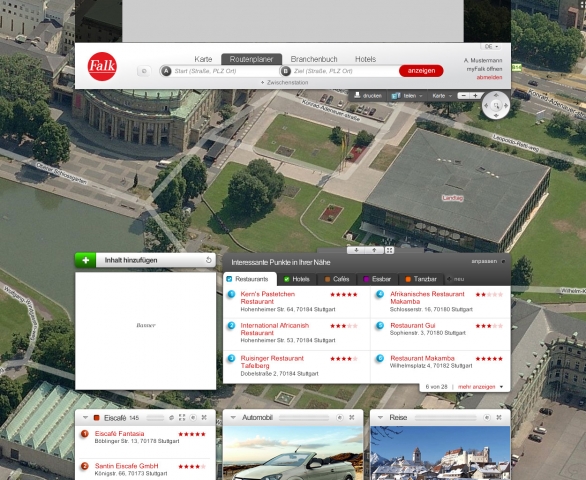
Task: Click the Eiscafé header slider bar
Action: [155, 418]
